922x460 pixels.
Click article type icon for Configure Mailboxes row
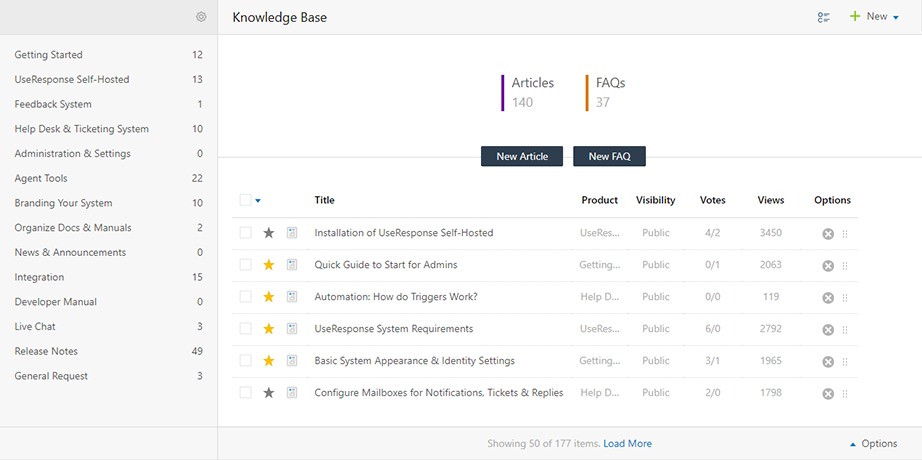(x=292, y=392)
